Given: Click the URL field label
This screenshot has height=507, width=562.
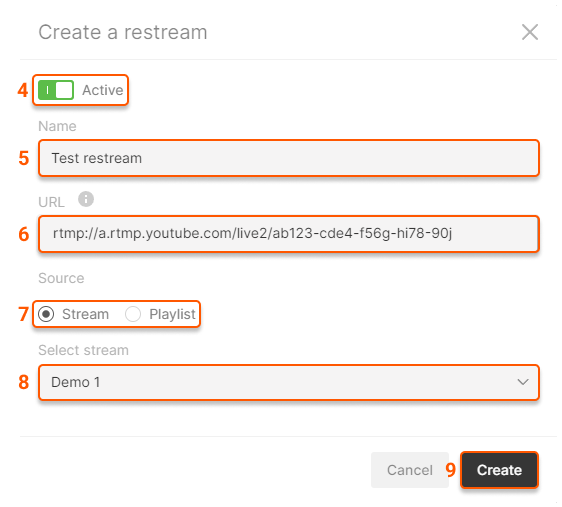Looking at the screenshot, I should click(x=52, y=202).
